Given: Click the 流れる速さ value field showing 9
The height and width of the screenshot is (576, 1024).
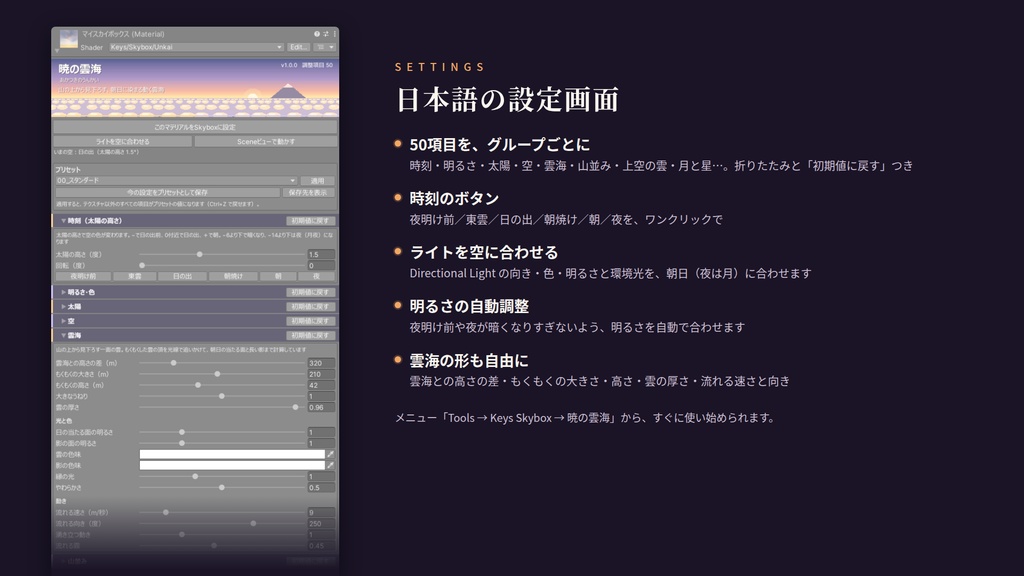Looking at the screenshot, I should coord(321,513).
